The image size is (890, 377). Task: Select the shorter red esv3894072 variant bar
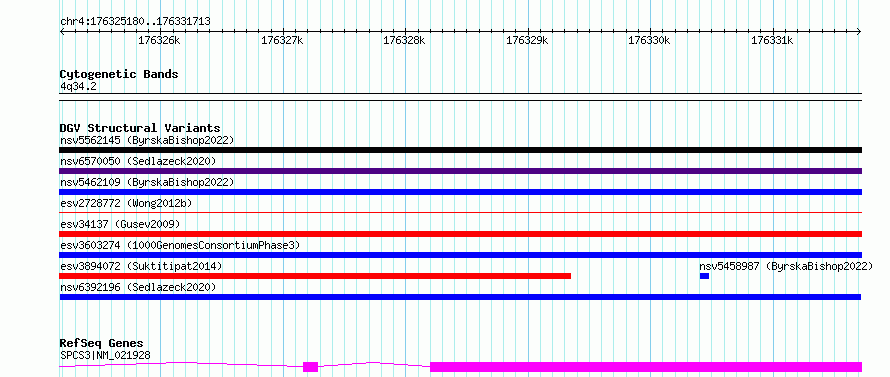coord(315,276)
